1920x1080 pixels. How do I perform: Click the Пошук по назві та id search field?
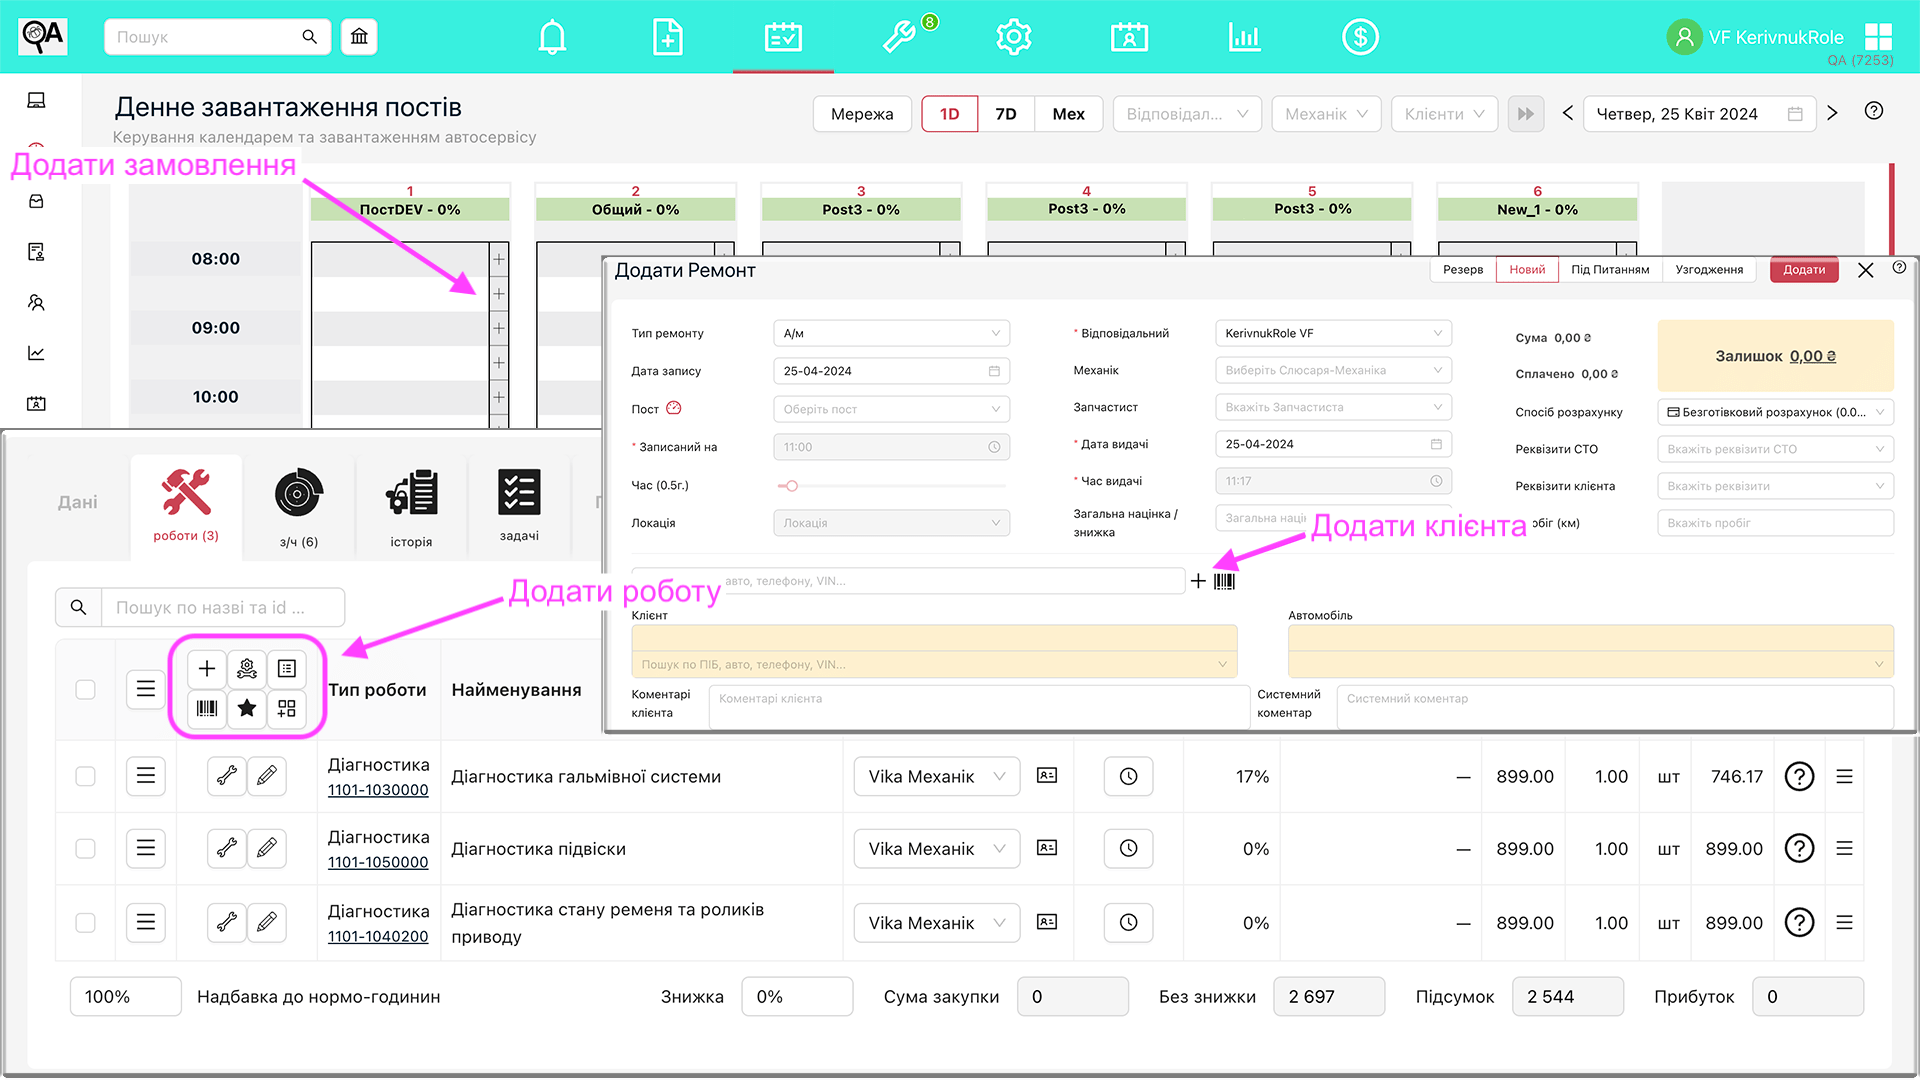tap(223, 607)
